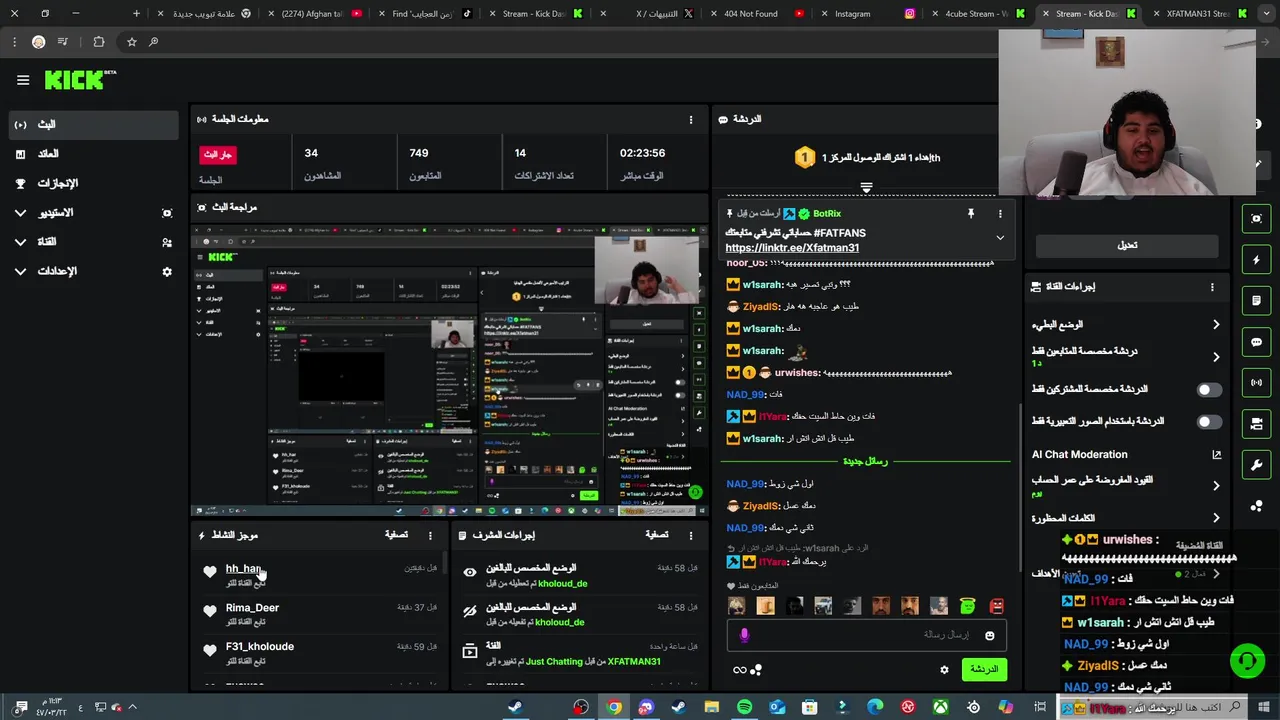Screen dimensions: 1280x720
Task: Open F31_kholoude in activity feed
Action: pyautogui.click(x=260, y=647)
